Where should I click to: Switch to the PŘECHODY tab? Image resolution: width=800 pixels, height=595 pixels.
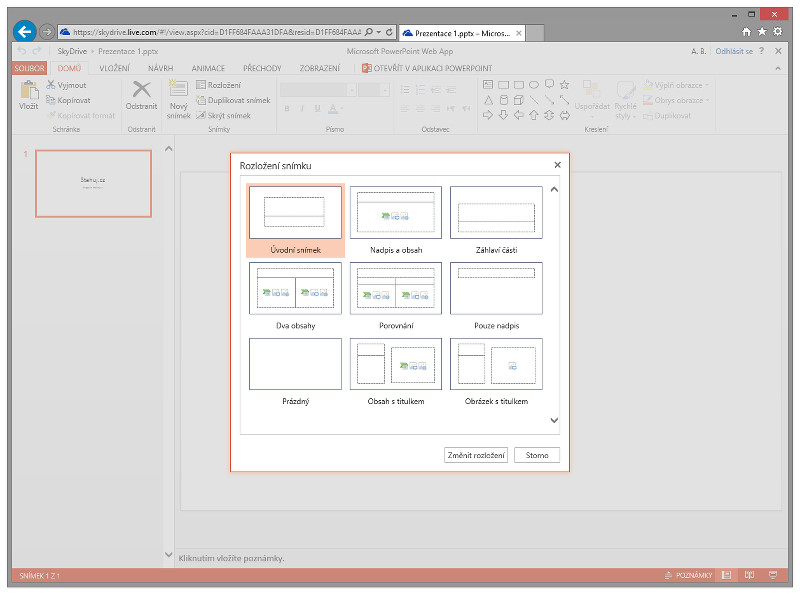point(262,68)
